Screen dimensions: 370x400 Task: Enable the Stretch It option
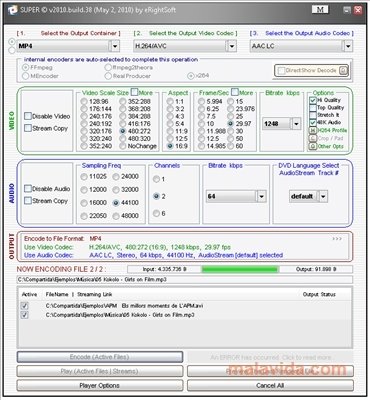tap(313, 115)
